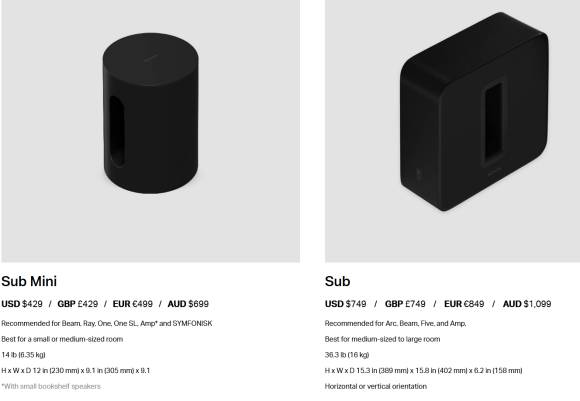580x401 pixels.
Task: Click 'Best for medium-sized to large room'
Action: 382,339
